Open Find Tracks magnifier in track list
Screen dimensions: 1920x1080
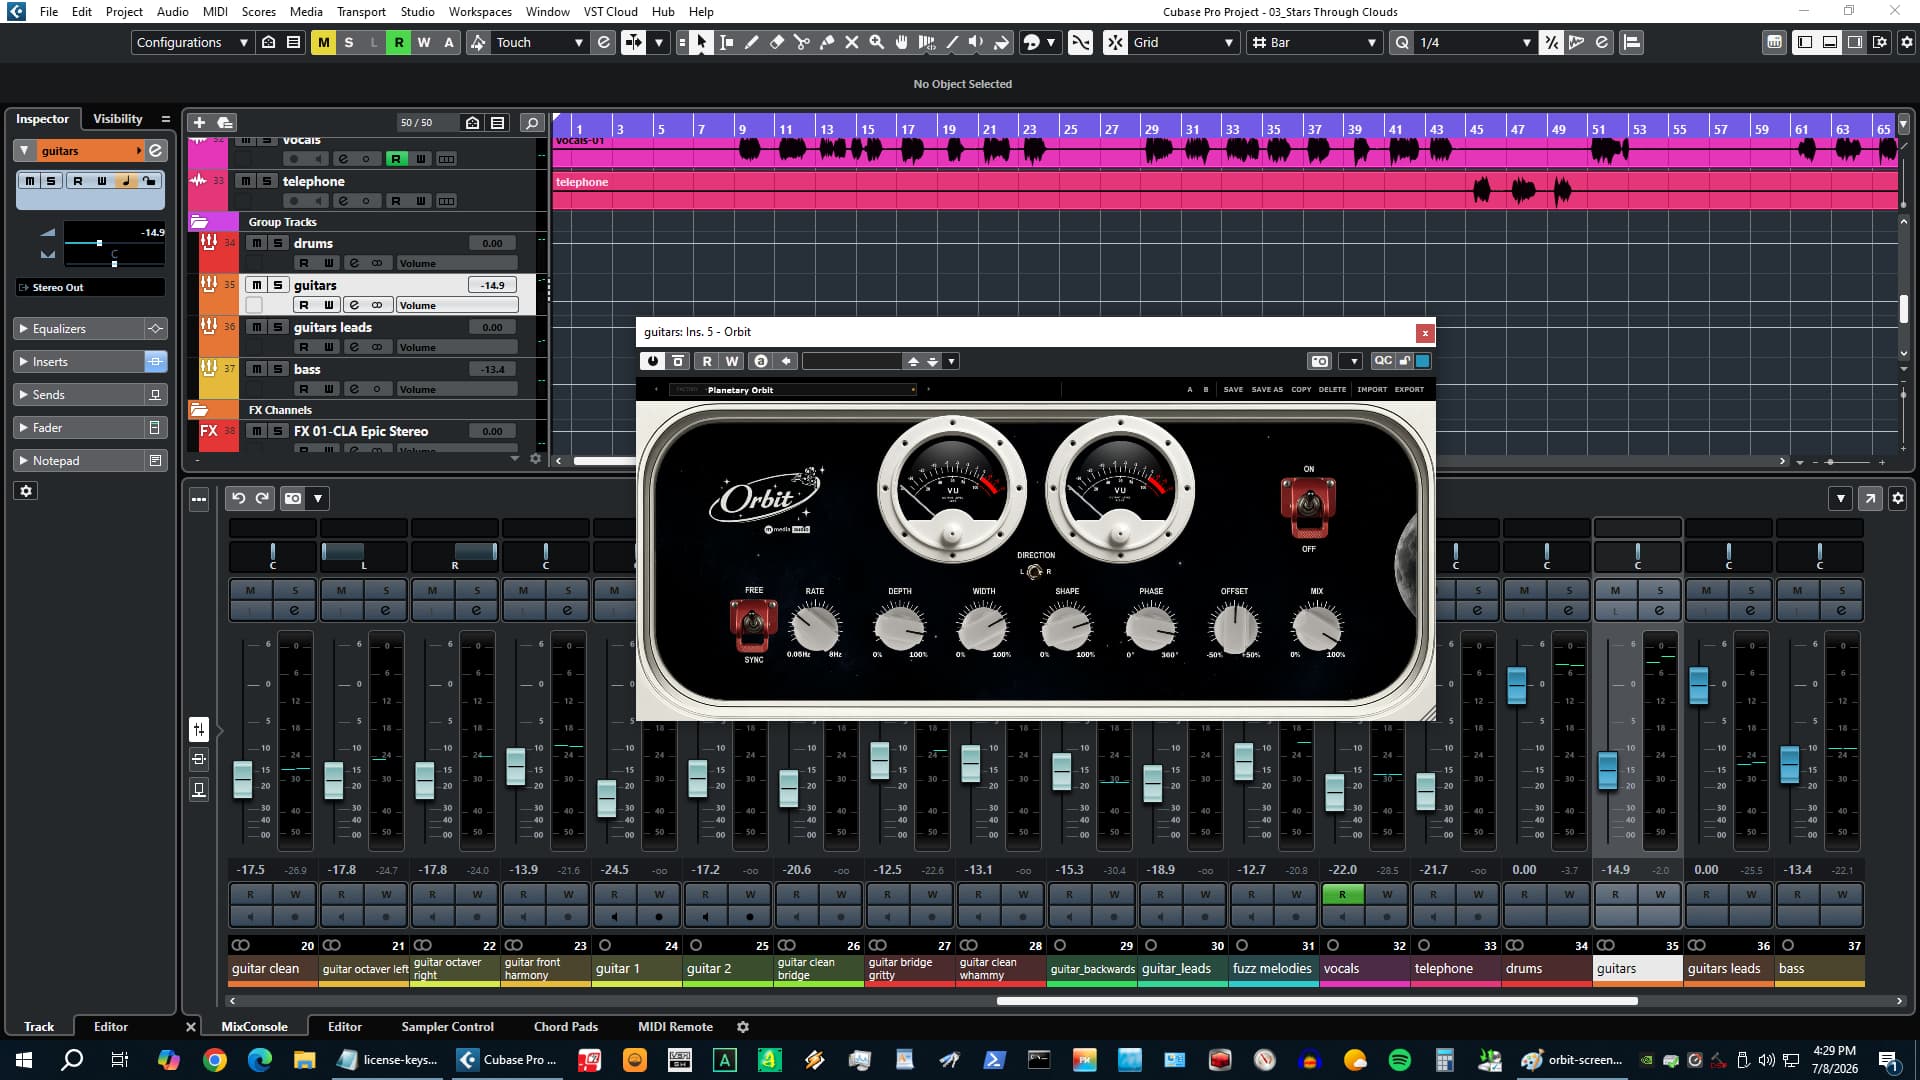tap(532, 122)
